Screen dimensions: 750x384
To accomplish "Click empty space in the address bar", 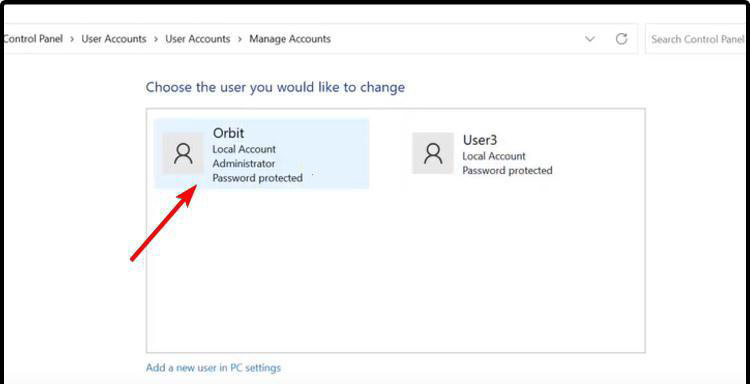I will [x=454, y=39].
